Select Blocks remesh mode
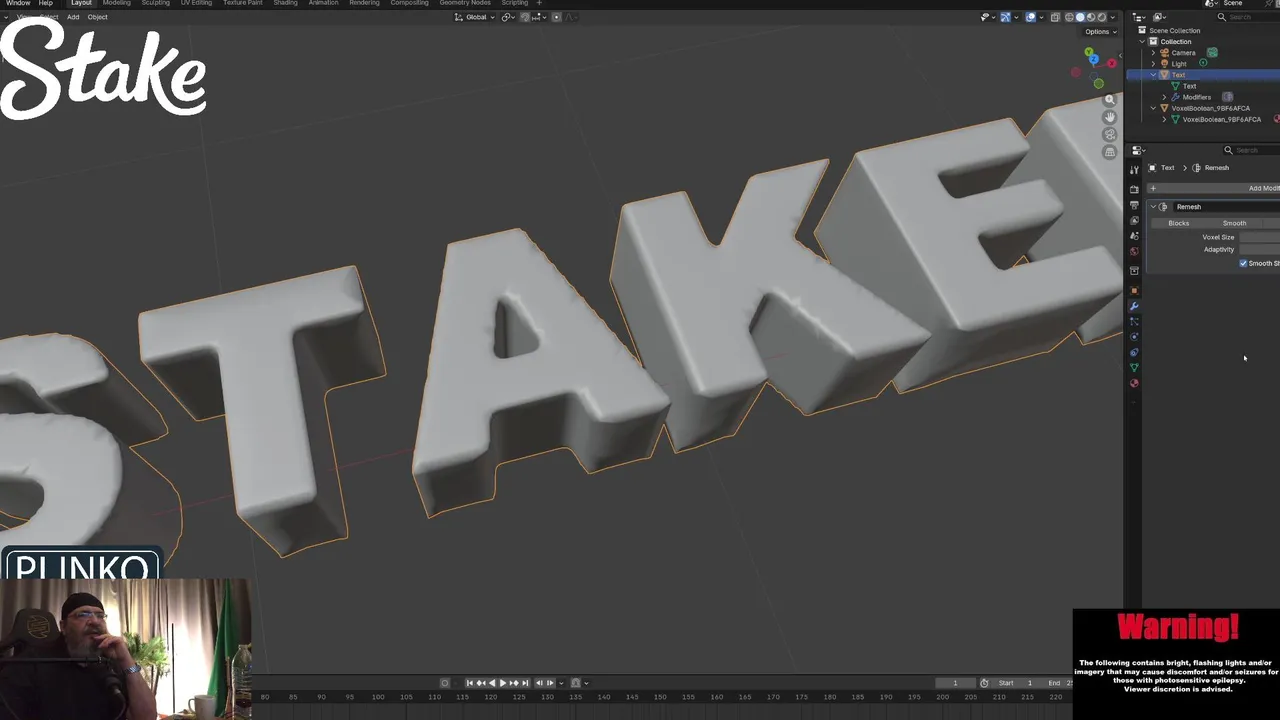Image resolution: width=1280 pixels, height=720 pixels. [1179, 223]
